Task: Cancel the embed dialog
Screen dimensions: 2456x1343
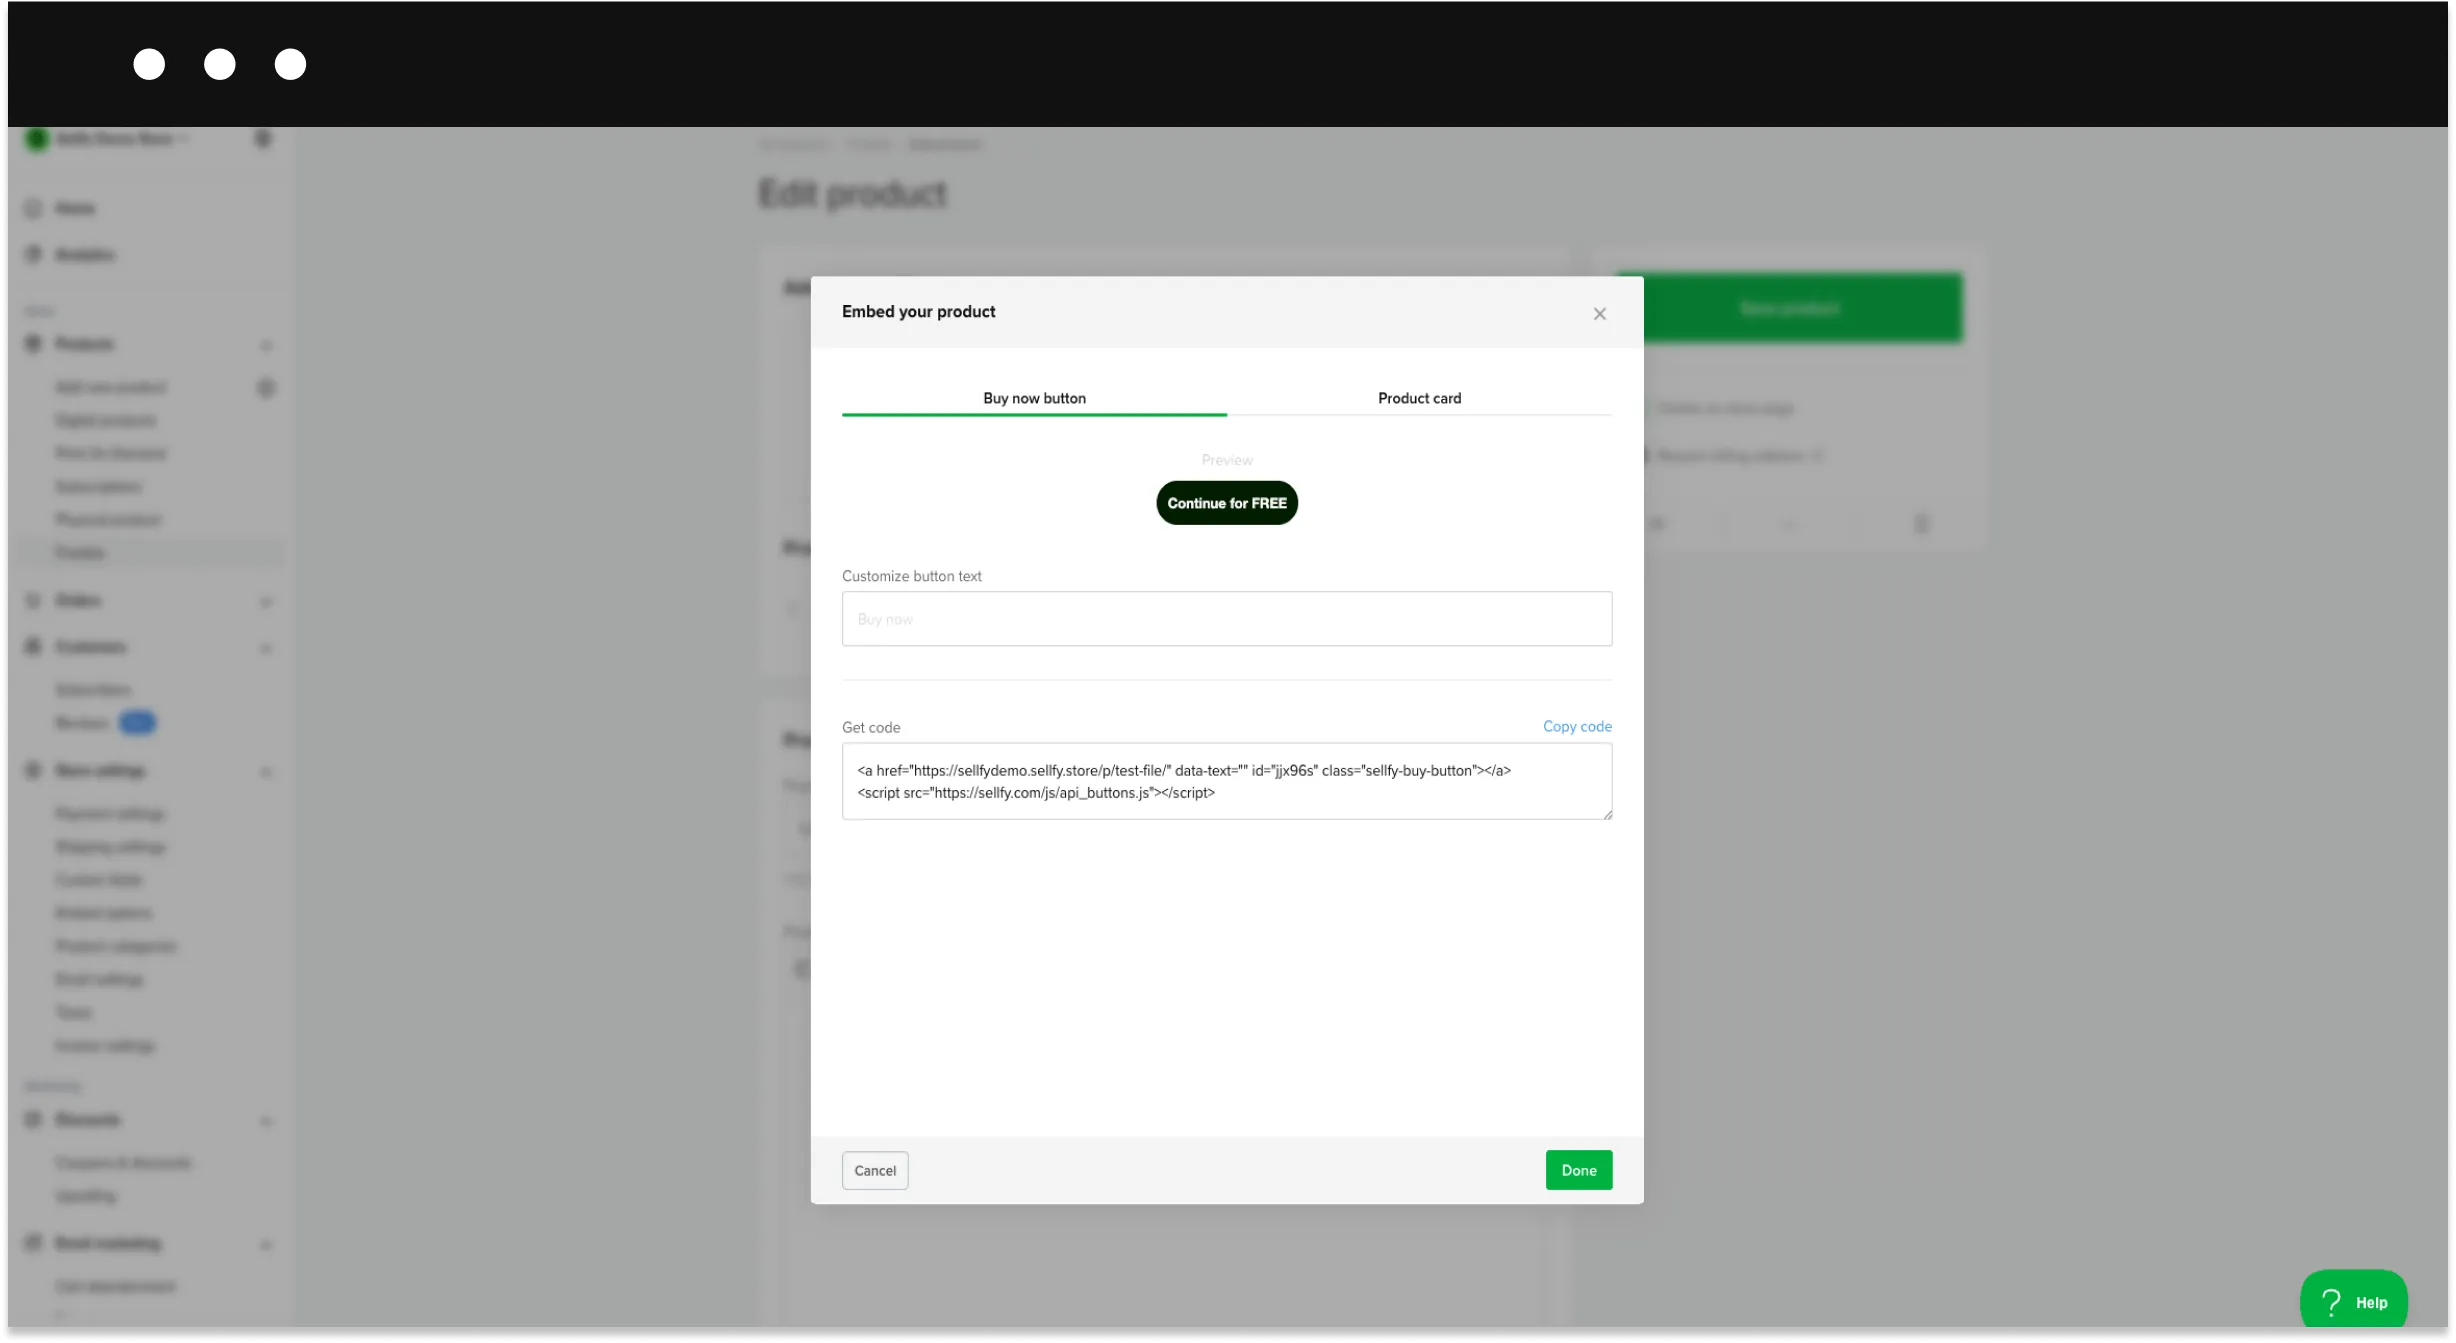Action: [874, 1170]
